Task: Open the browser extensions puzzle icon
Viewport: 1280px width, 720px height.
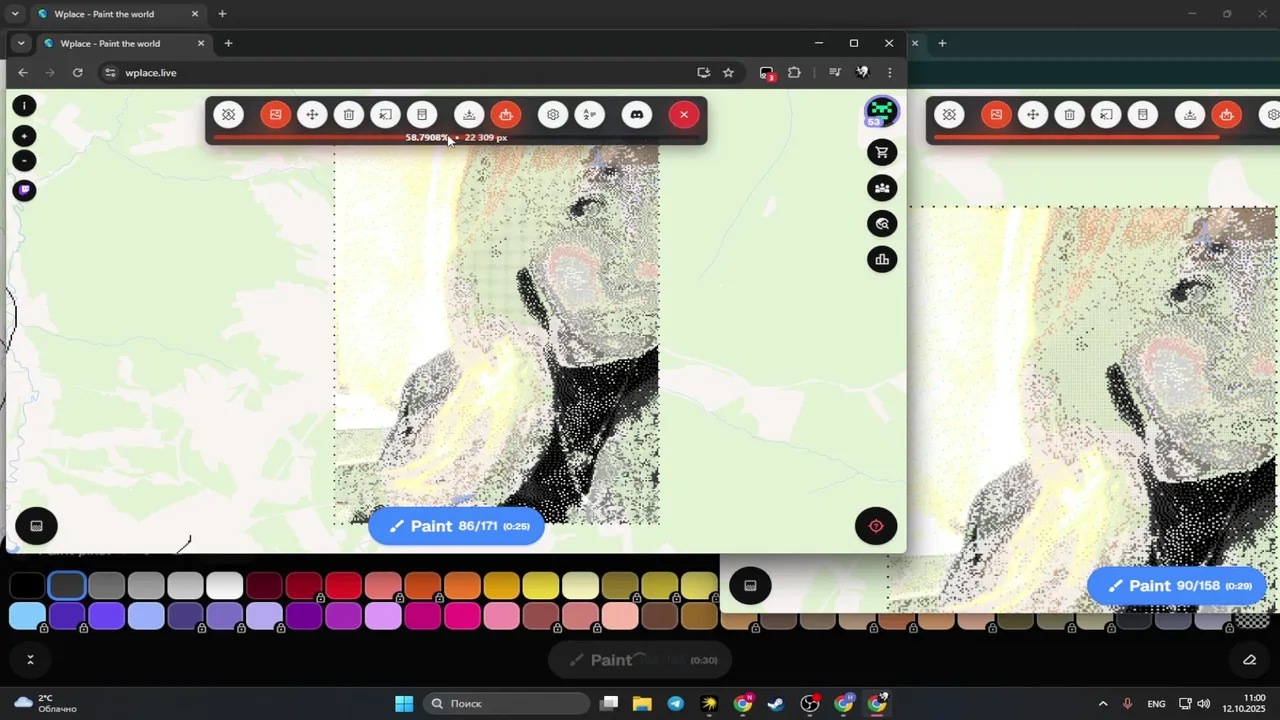Action: coord(794,72)
